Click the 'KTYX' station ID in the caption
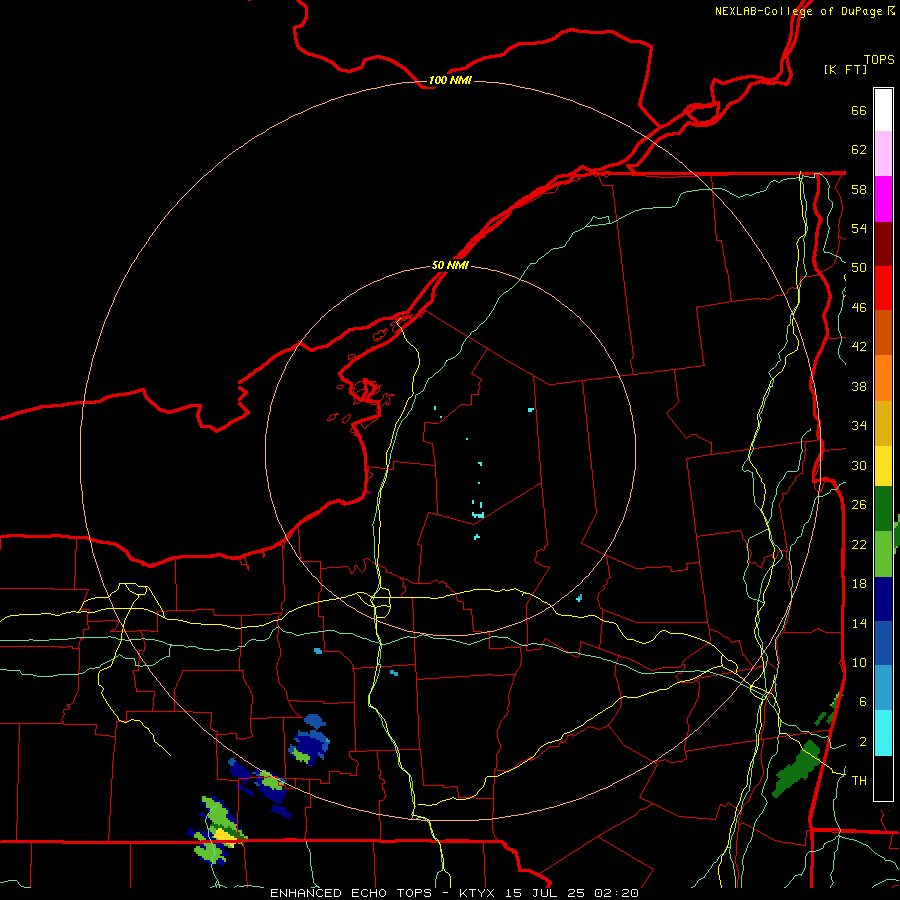The height and width of the screenshot is (900, 900). 476,893
